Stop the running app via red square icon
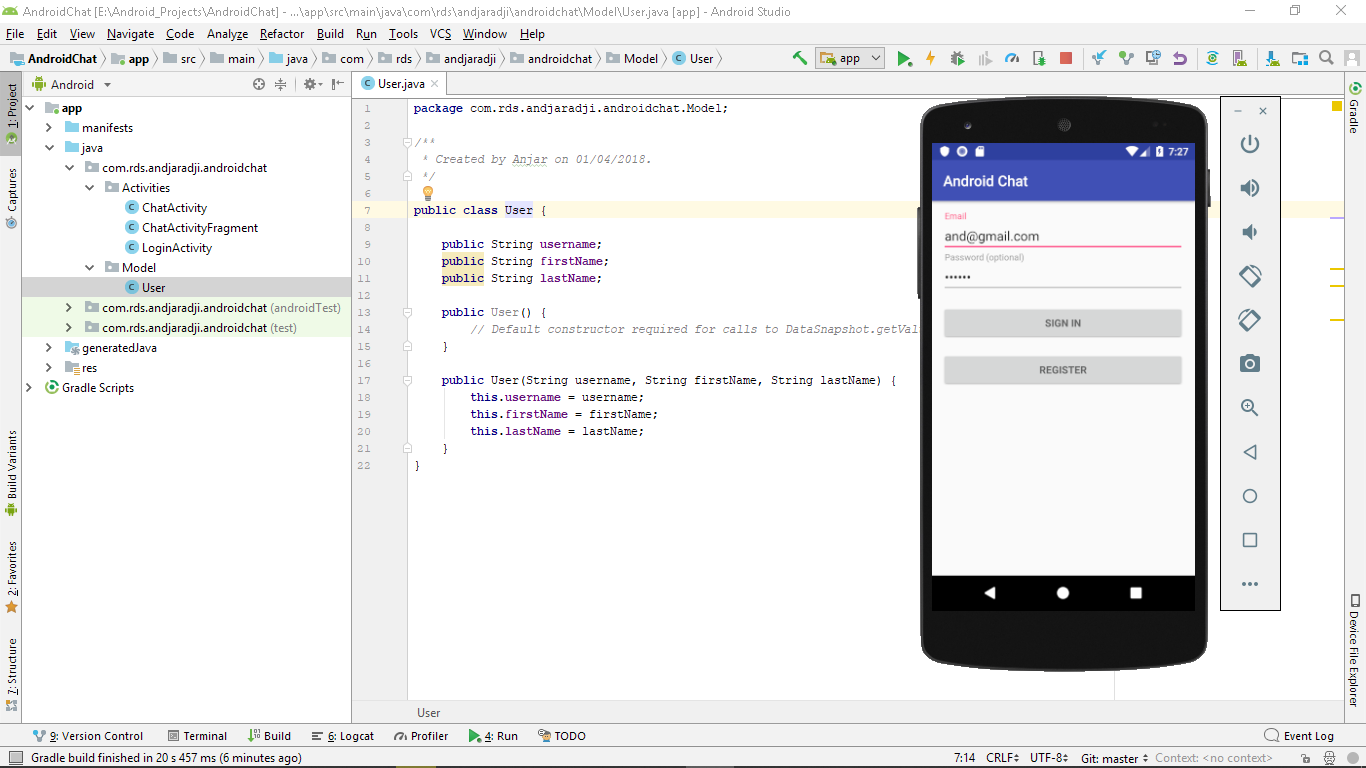This screenshot has height=768, width=1366. [1066, 58]
